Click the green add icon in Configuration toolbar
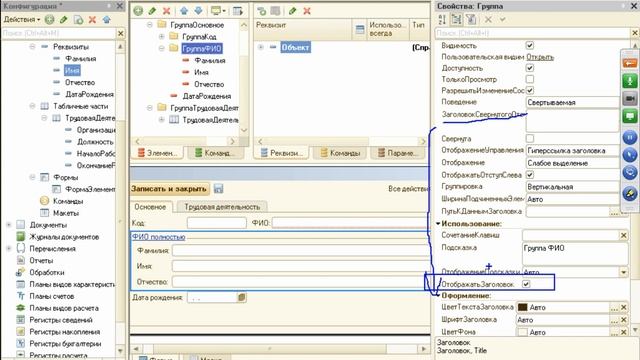Viewport: 640px width, 360px height. click(49, 19)
